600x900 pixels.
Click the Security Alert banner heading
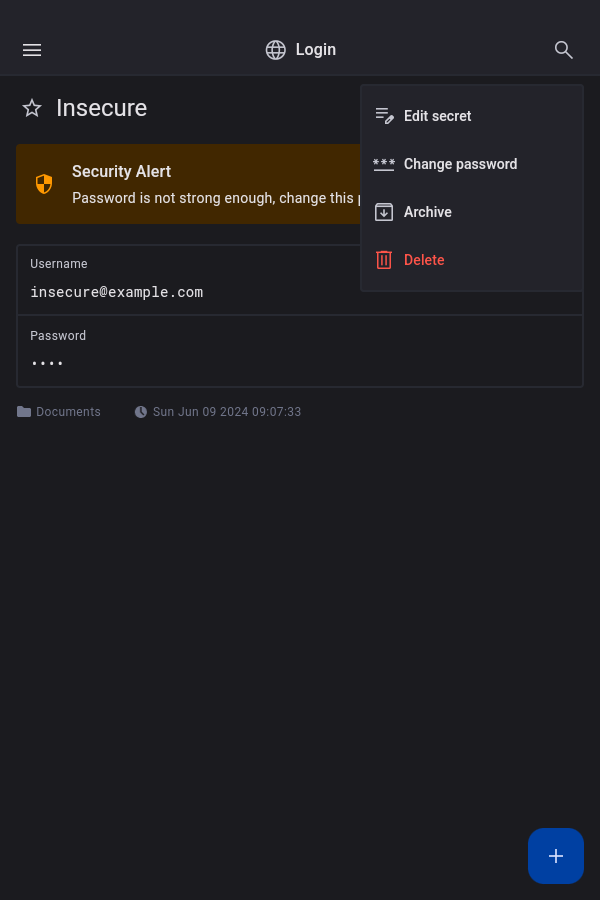tap(121, 172)
